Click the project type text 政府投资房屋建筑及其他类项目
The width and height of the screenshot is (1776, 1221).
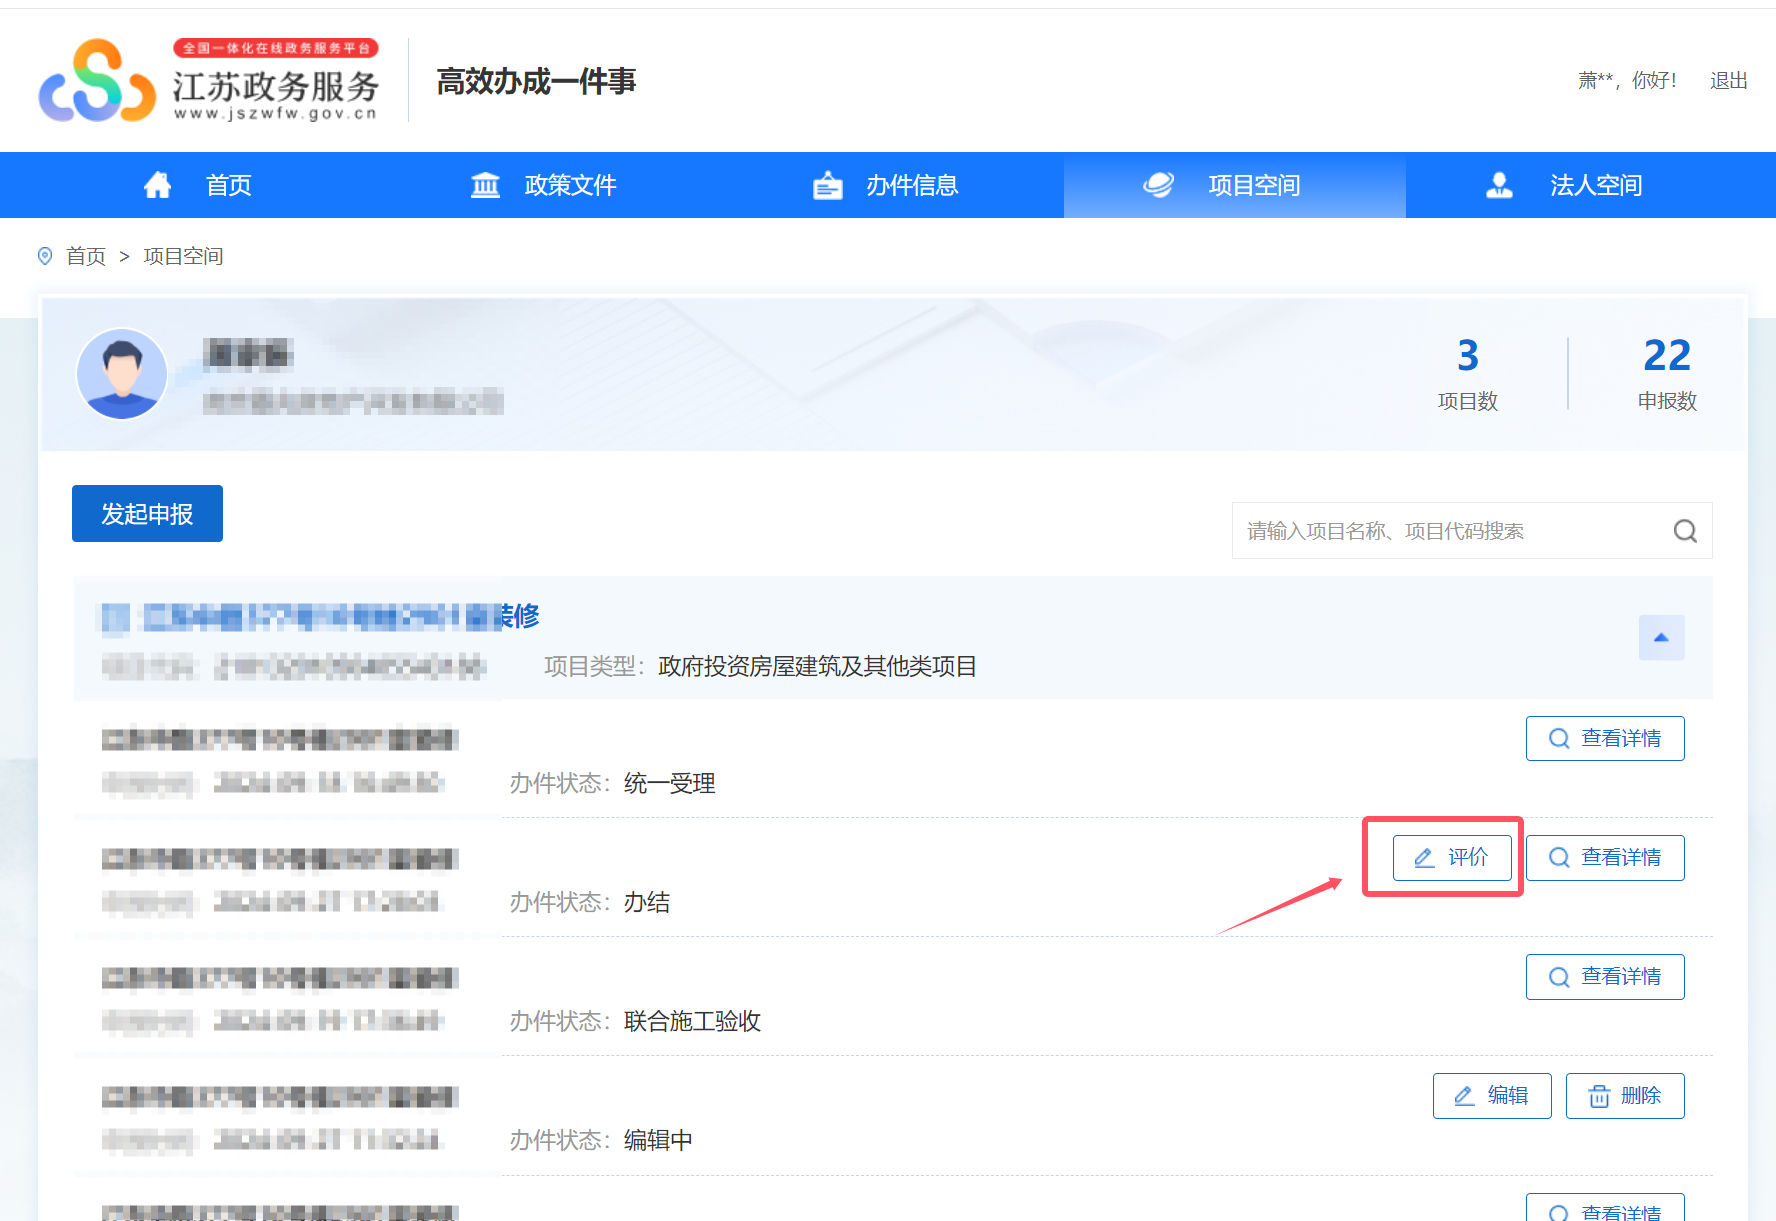pyautogui.click(x=817, y=666)
